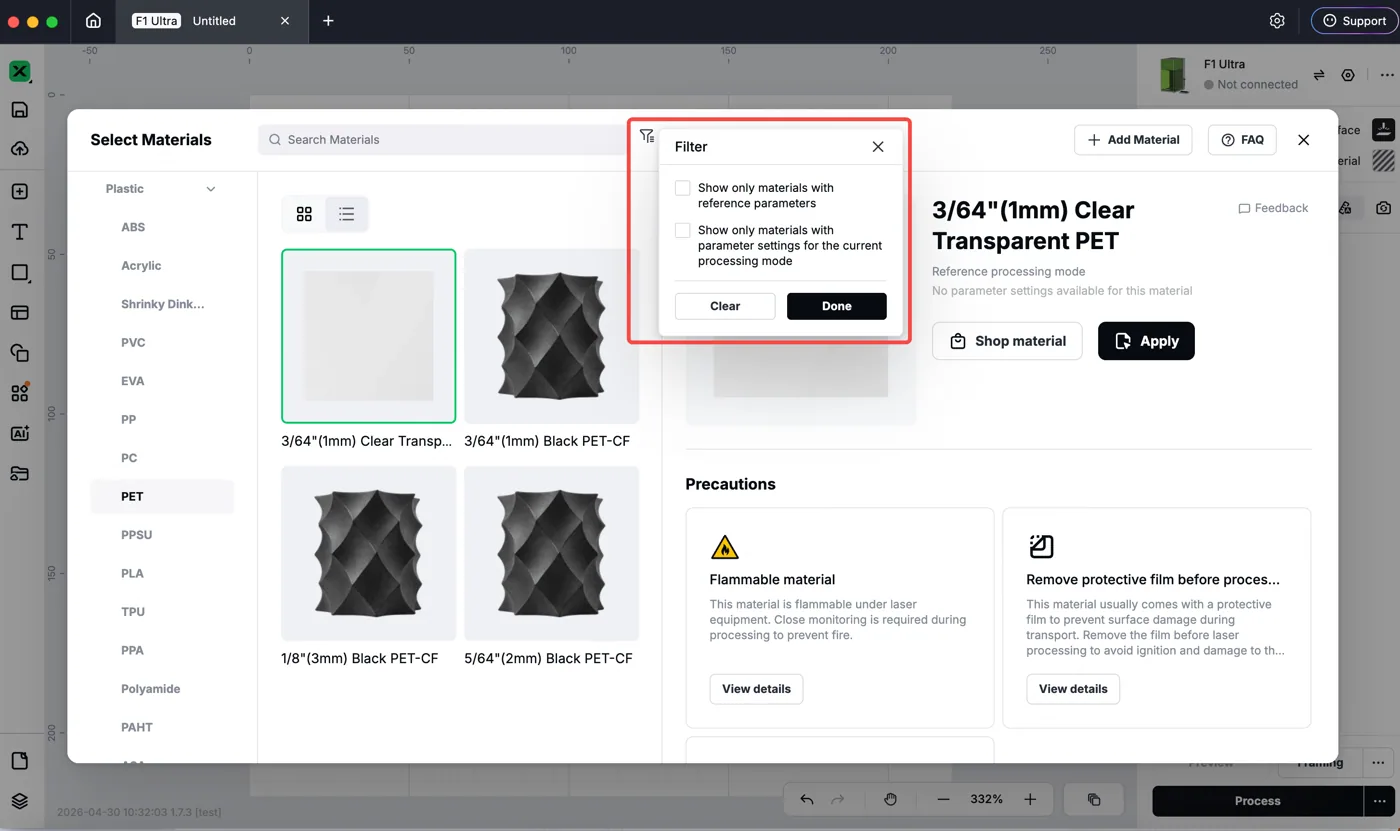This screenshot has height=831, width=1400.
Task: Click the Search Materials field
Action: point(447,140)
